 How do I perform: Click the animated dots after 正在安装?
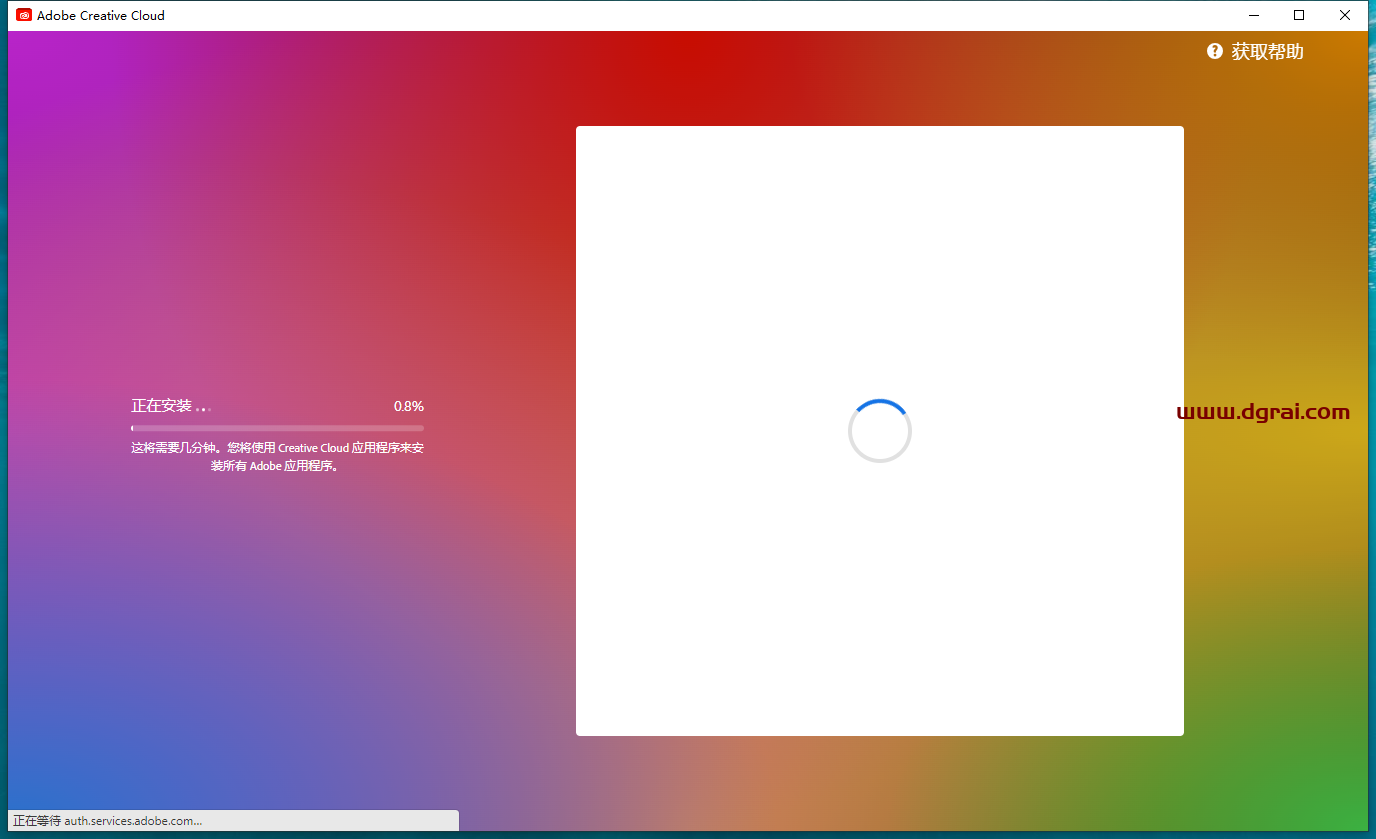(203, 408)
